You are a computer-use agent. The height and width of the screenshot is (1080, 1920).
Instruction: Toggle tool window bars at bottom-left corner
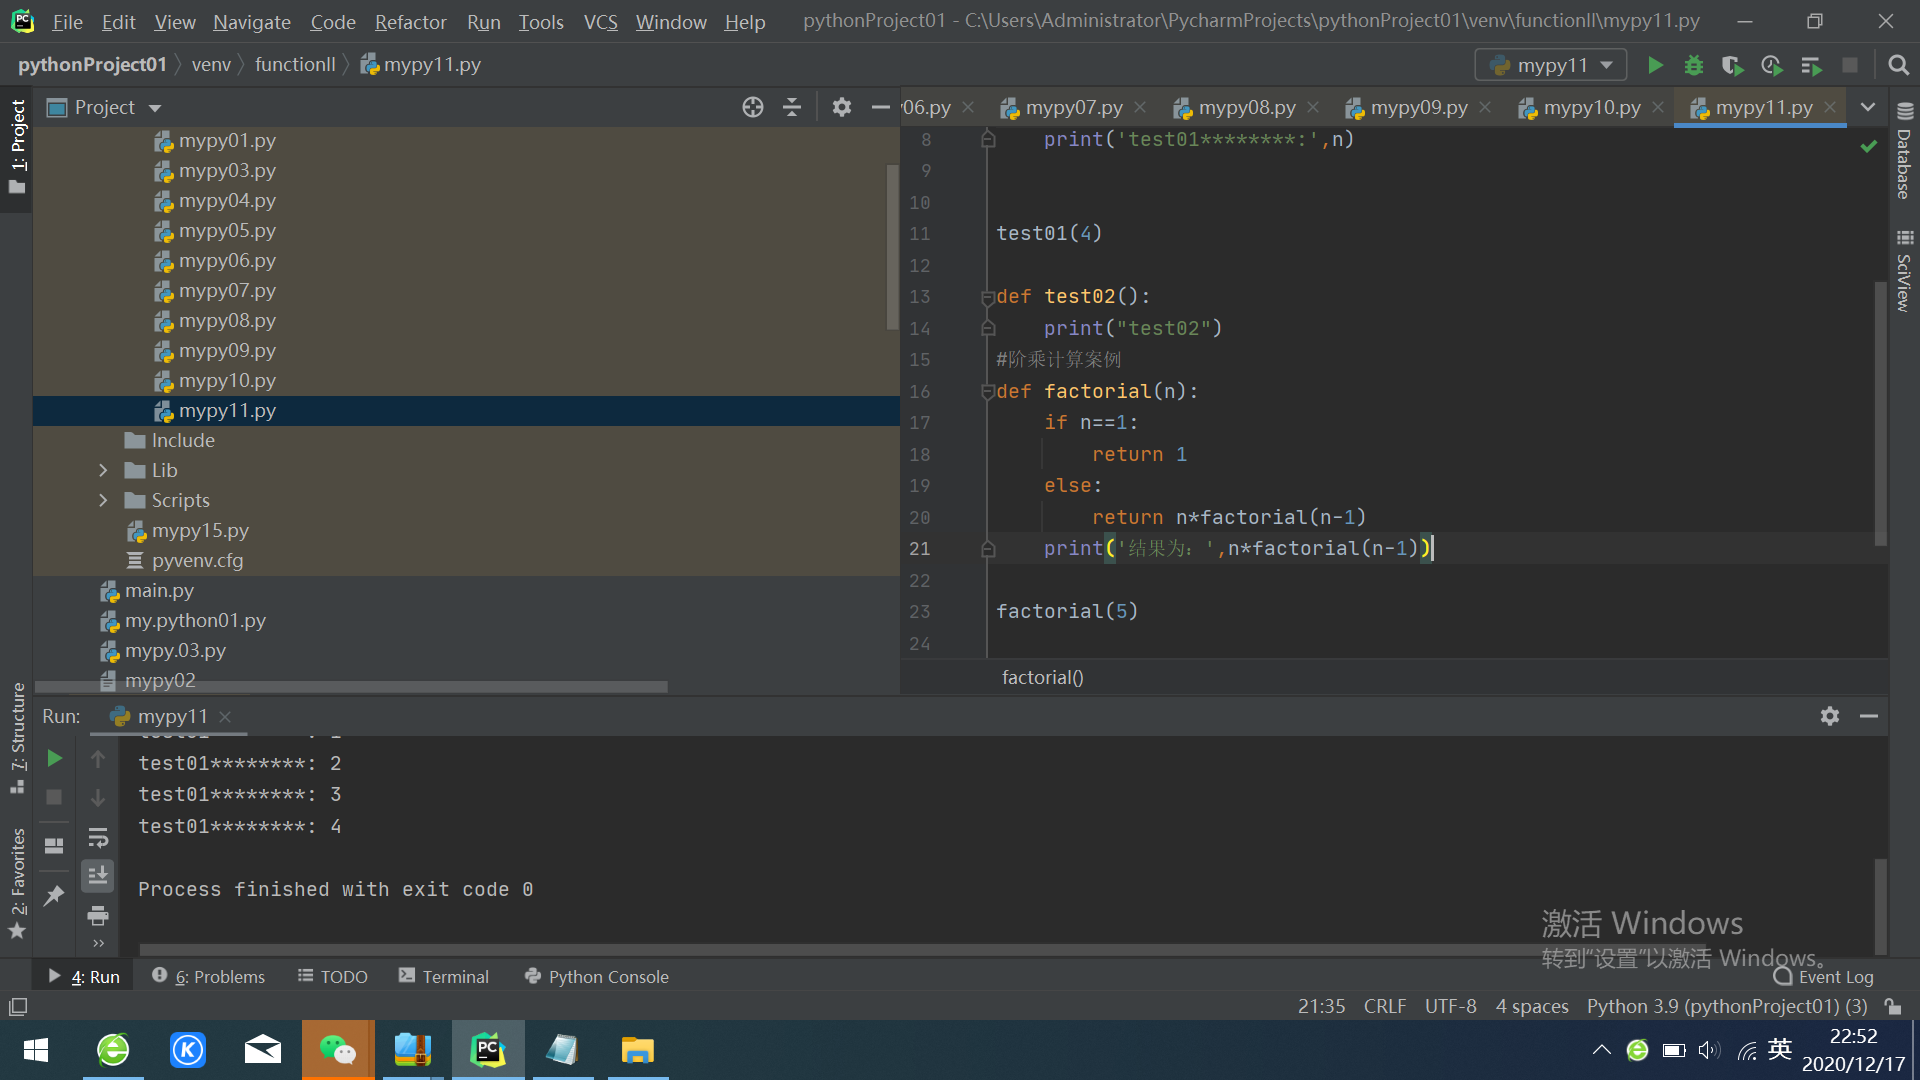(18, 1007)
